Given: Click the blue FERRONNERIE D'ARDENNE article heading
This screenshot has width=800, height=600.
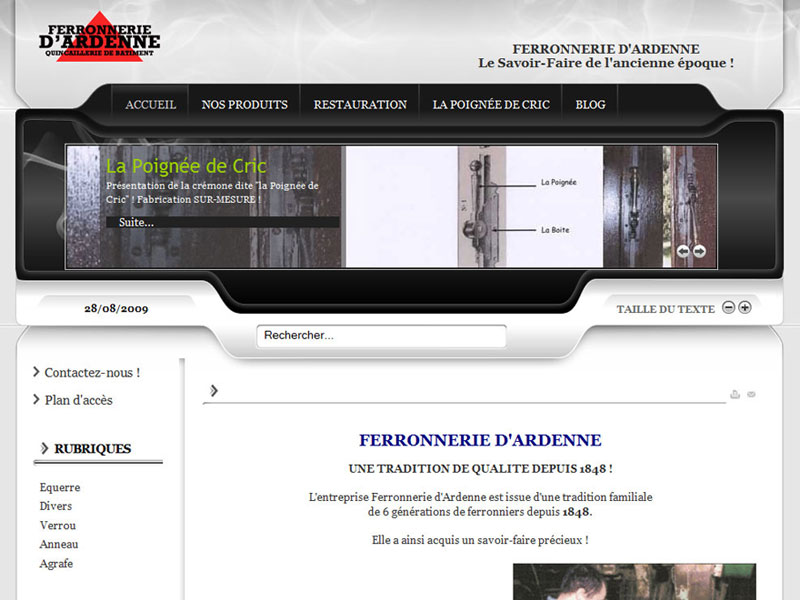Looking at the screenshot, I should coord(480,440).
